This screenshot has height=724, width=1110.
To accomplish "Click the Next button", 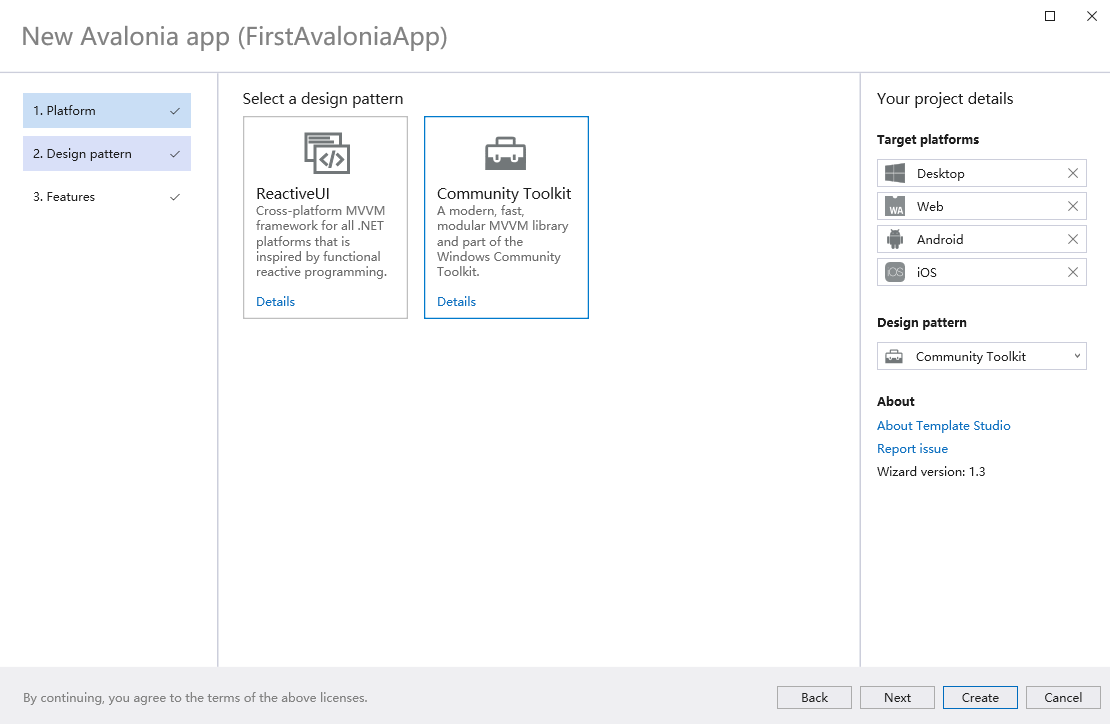I will tap(897, 697).
